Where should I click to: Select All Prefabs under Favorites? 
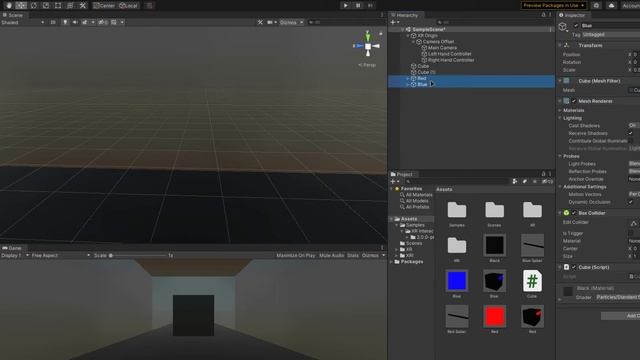[418, 207]
